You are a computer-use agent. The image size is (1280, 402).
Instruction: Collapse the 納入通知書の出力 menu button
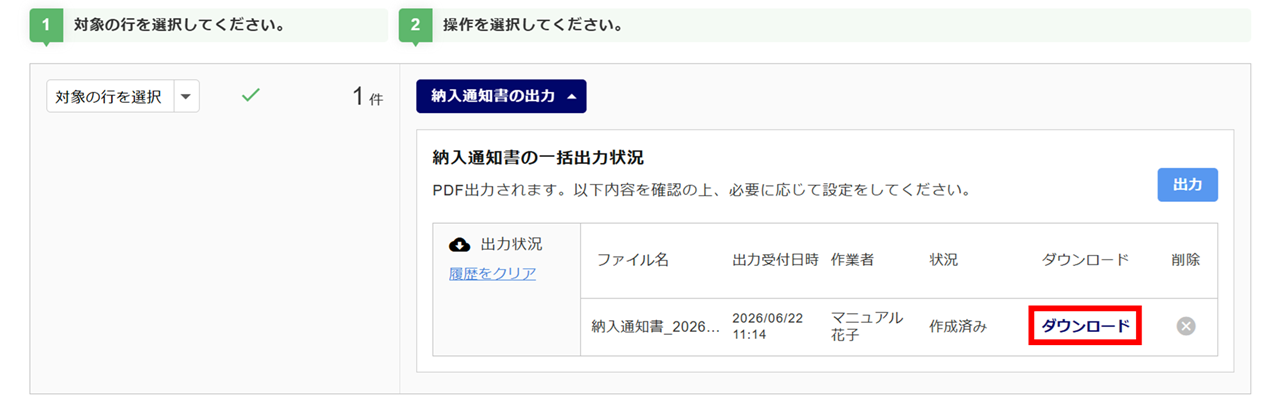pos(501,97)
